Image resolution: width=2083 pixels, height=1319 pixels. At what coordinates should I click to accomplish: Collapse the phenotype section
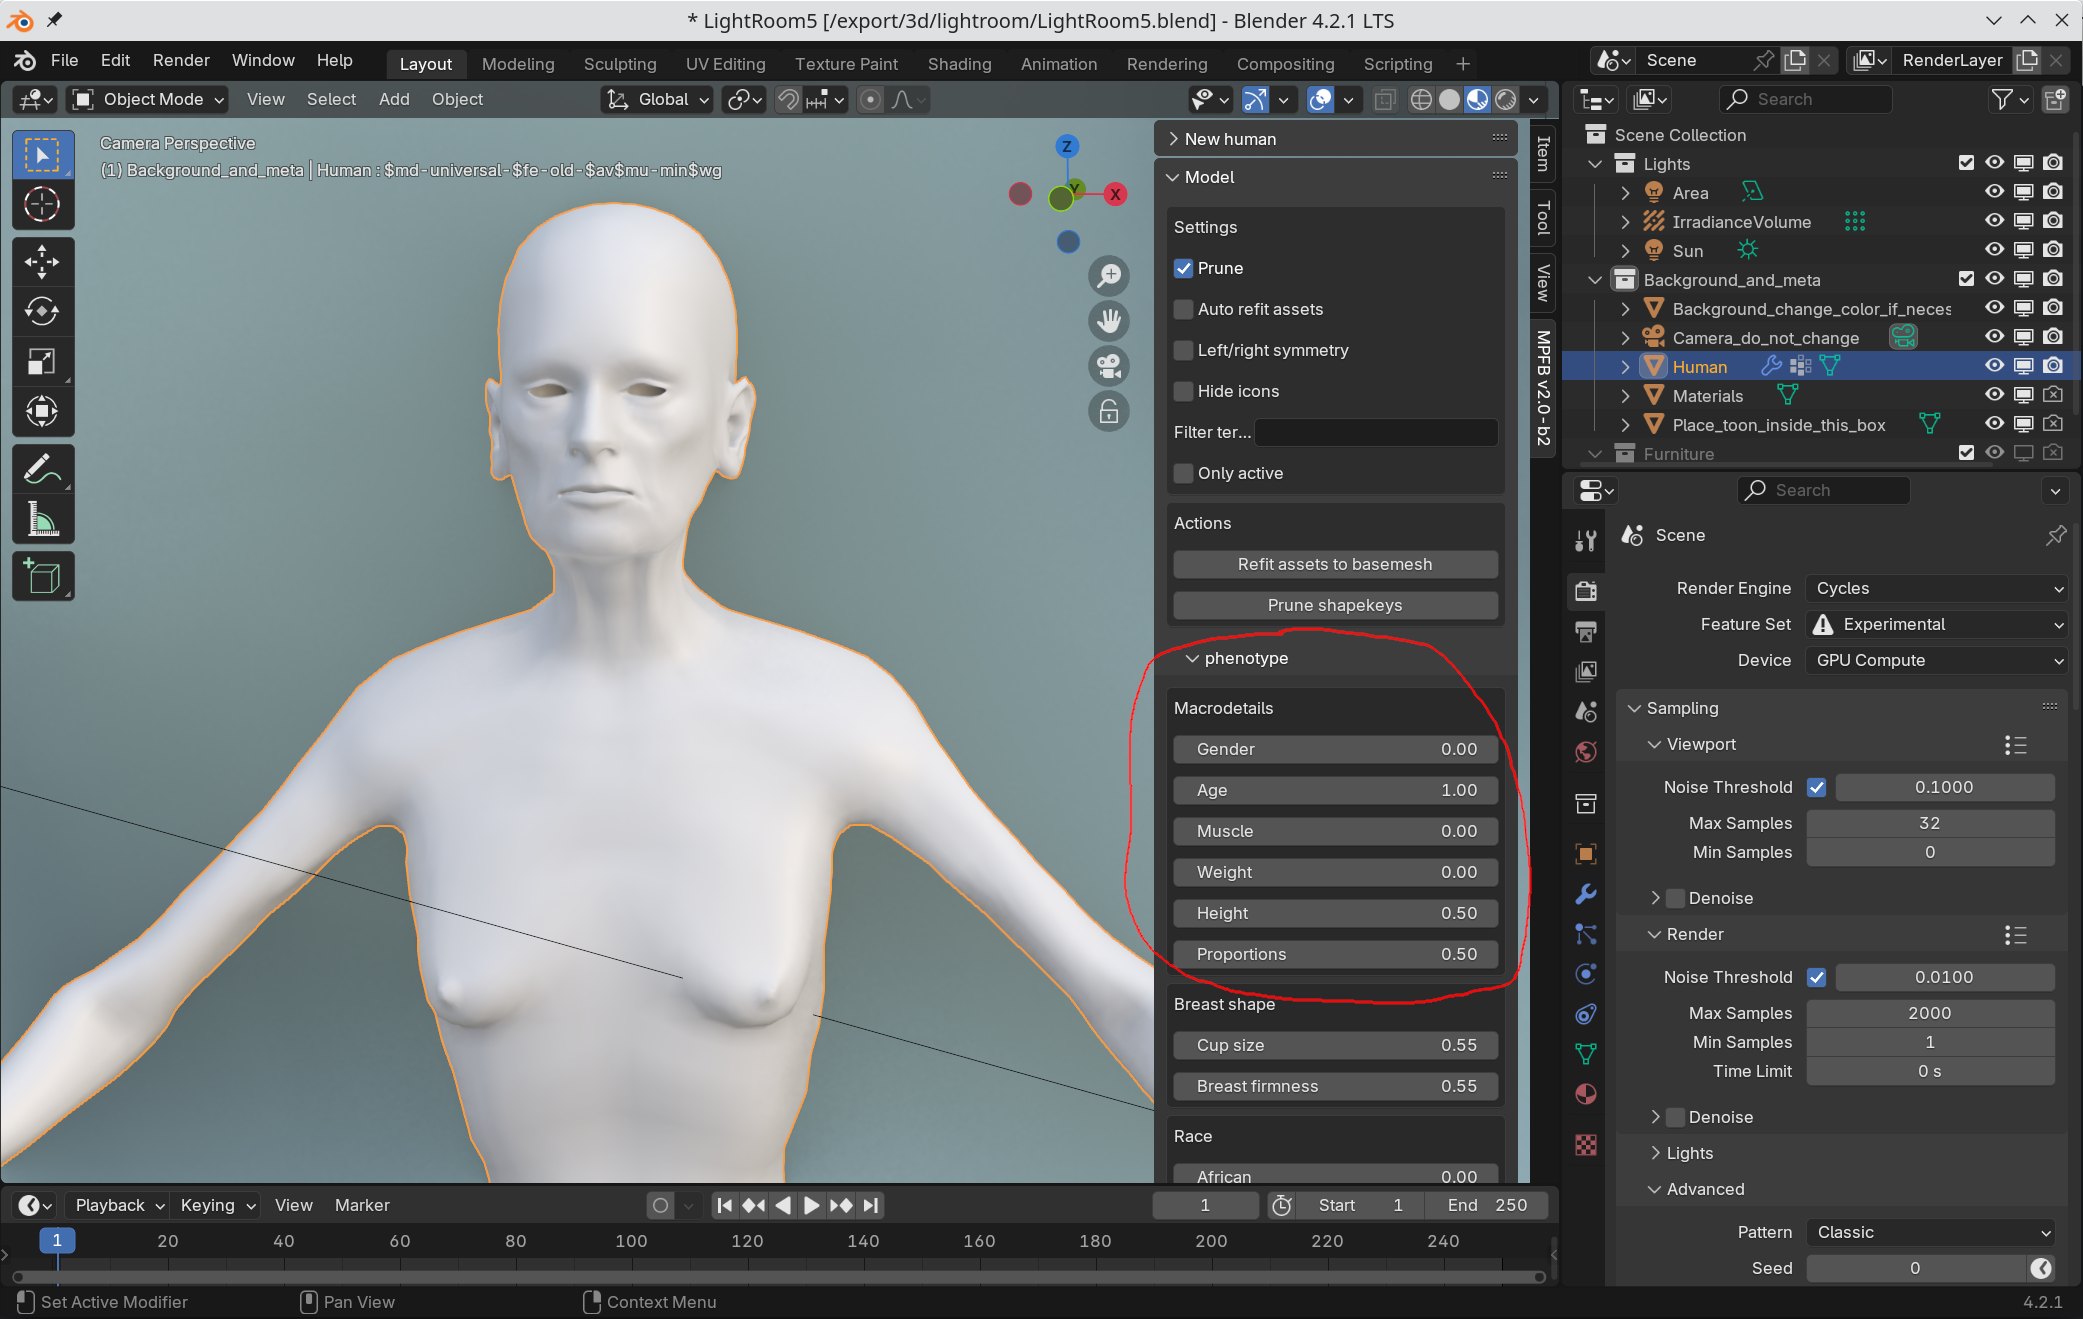tap(1192, 658)
